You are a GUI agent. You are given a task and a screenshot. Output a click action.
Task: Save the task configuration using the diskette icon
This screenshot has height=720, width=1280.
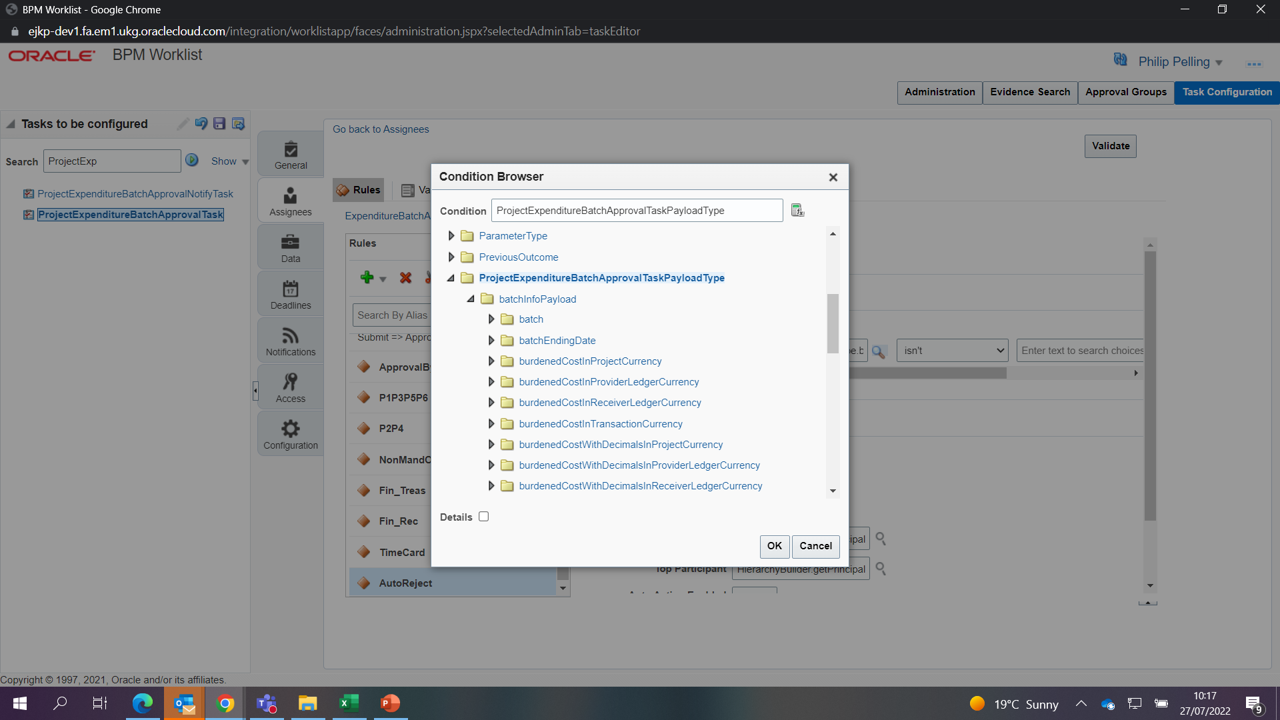tap(219, 123)
